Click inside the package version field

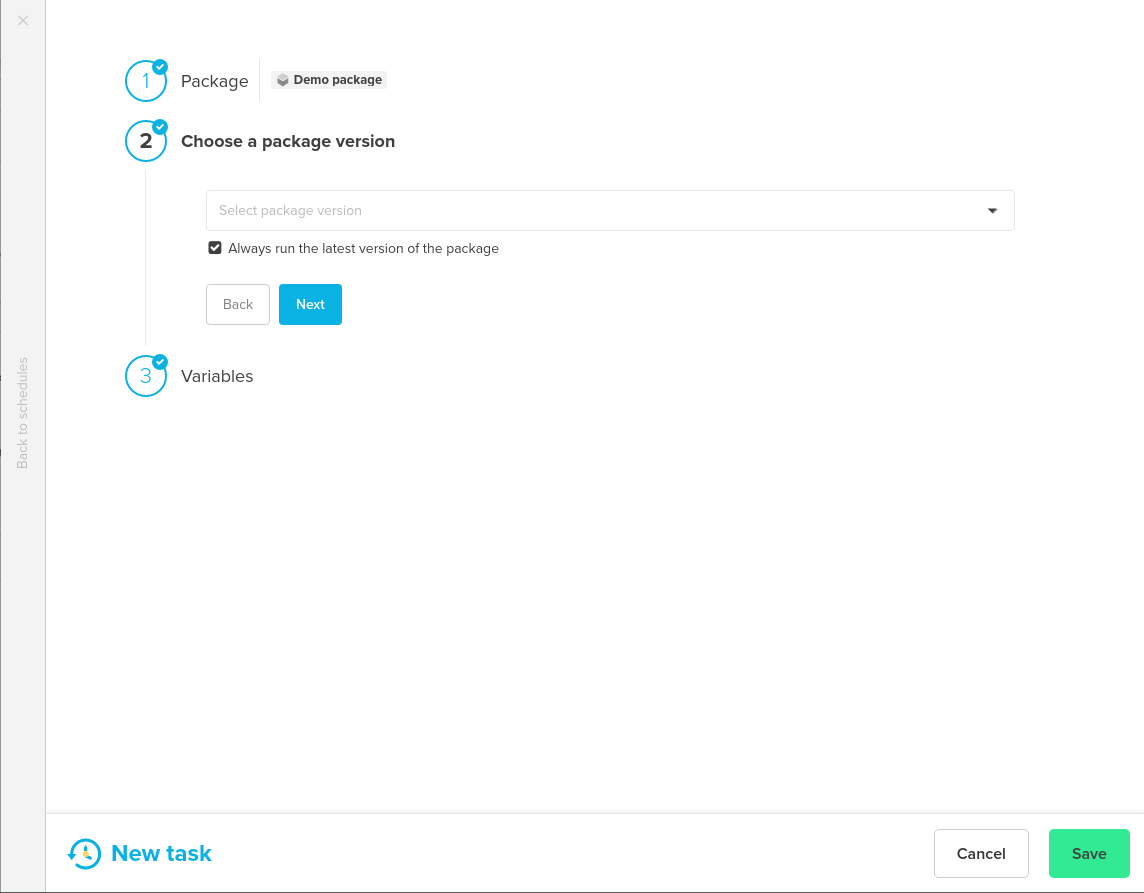point(500,210)
